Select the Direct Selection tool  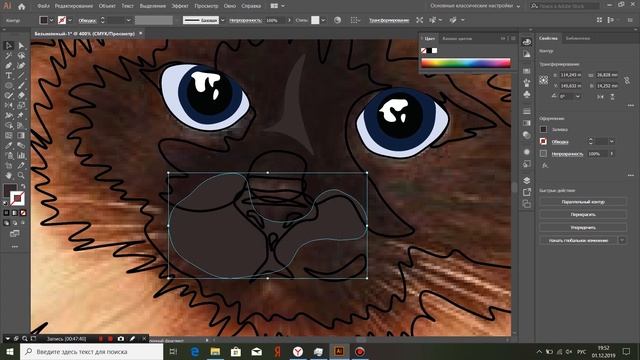click(21, 45)
